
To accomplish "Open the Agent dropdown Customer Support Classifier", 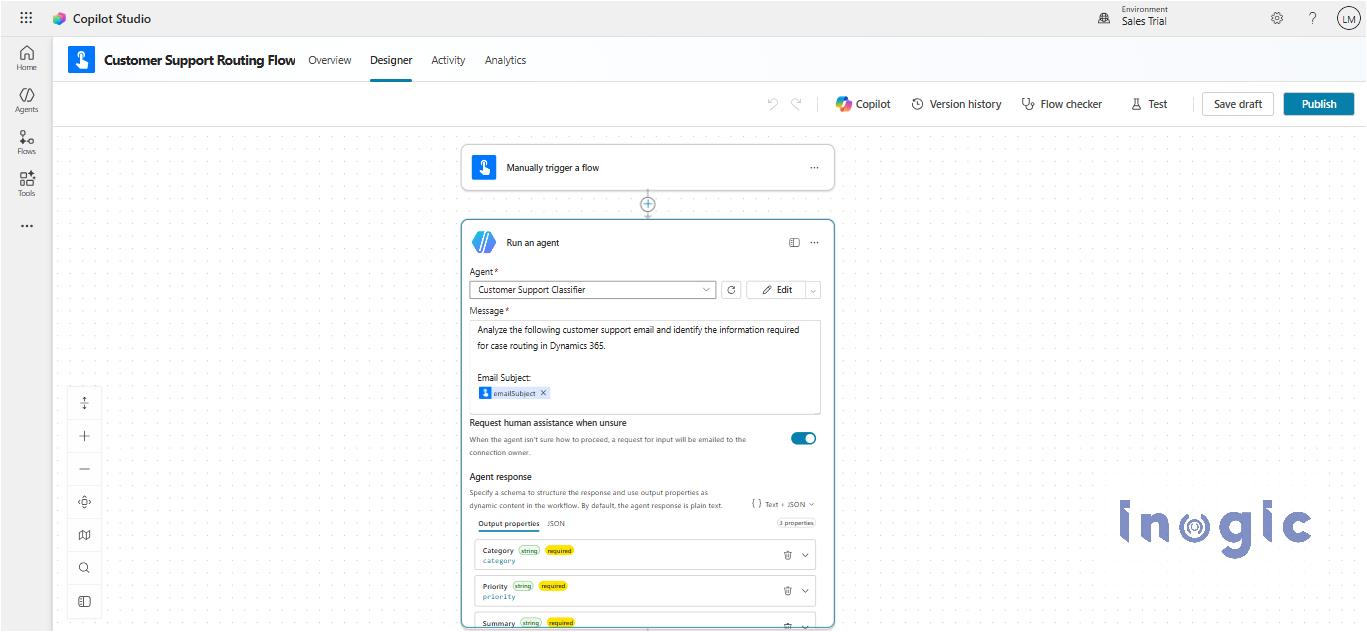I will click(592, 290).
